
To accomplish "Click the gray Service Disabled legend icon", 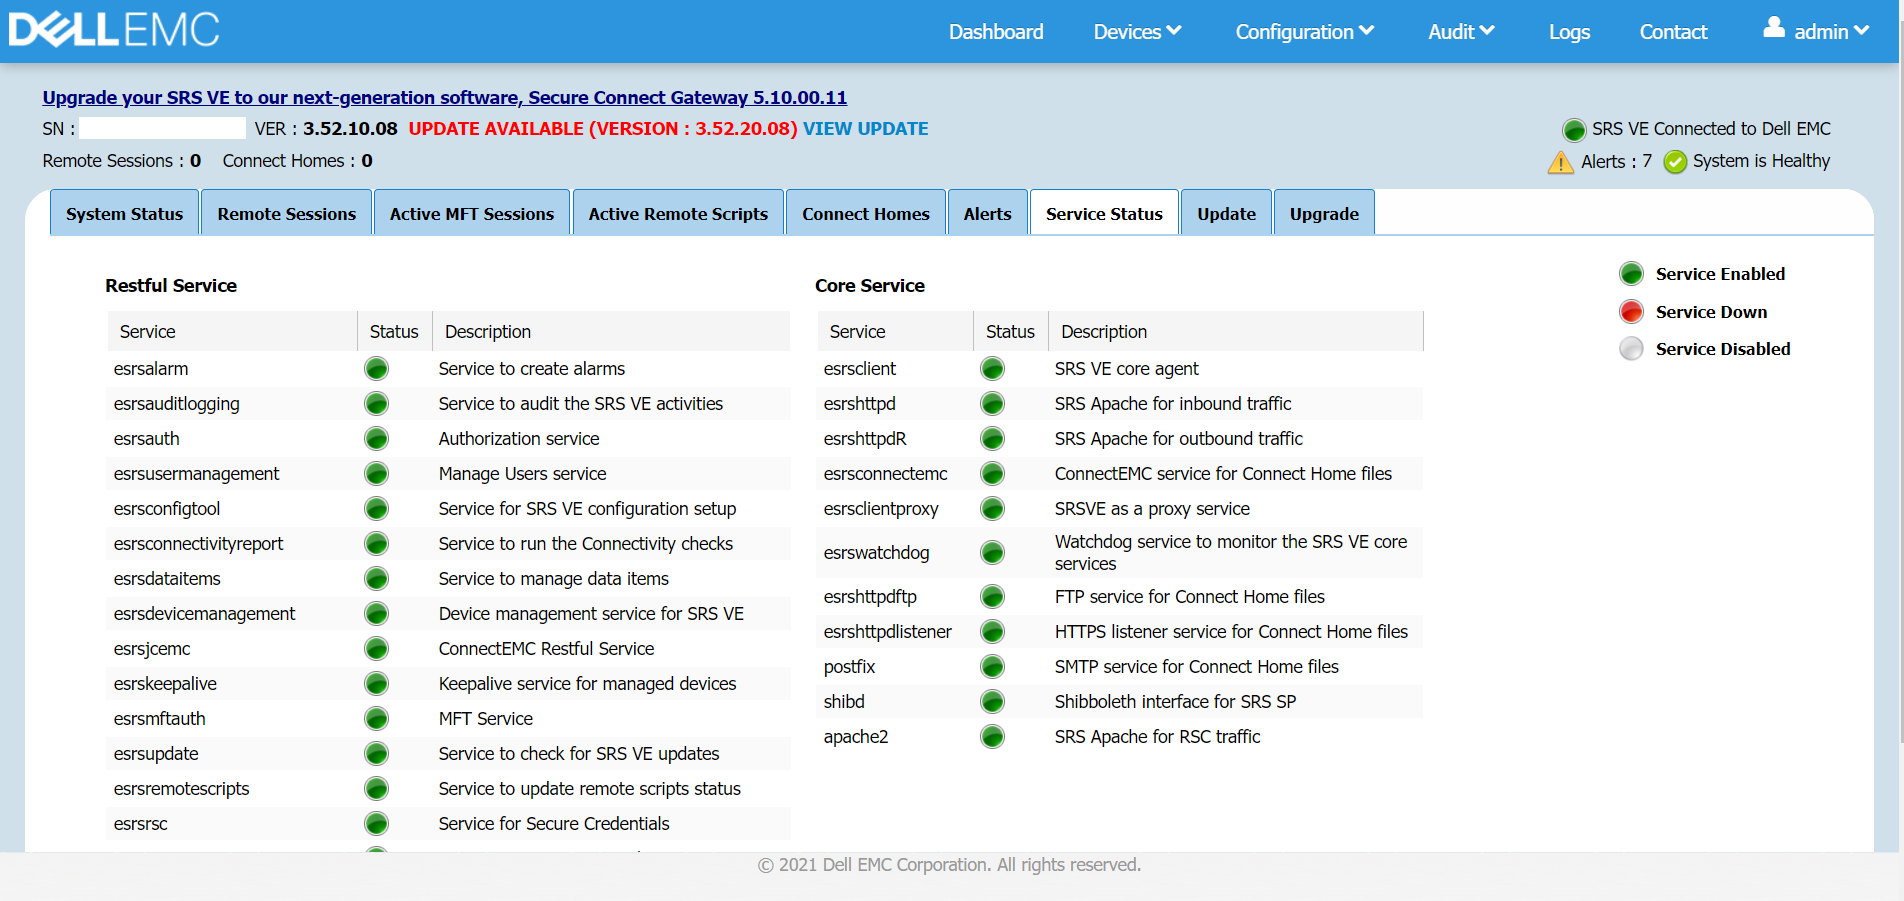I will [x=1631, y=349].
